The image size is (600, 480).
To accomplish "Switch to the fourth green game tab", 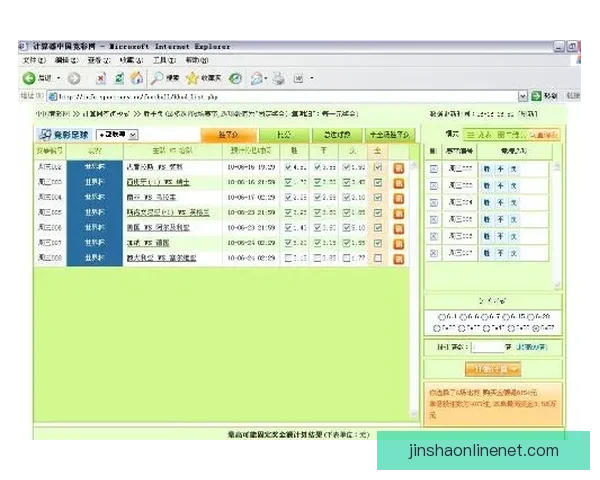I will (x=390, y=135).
